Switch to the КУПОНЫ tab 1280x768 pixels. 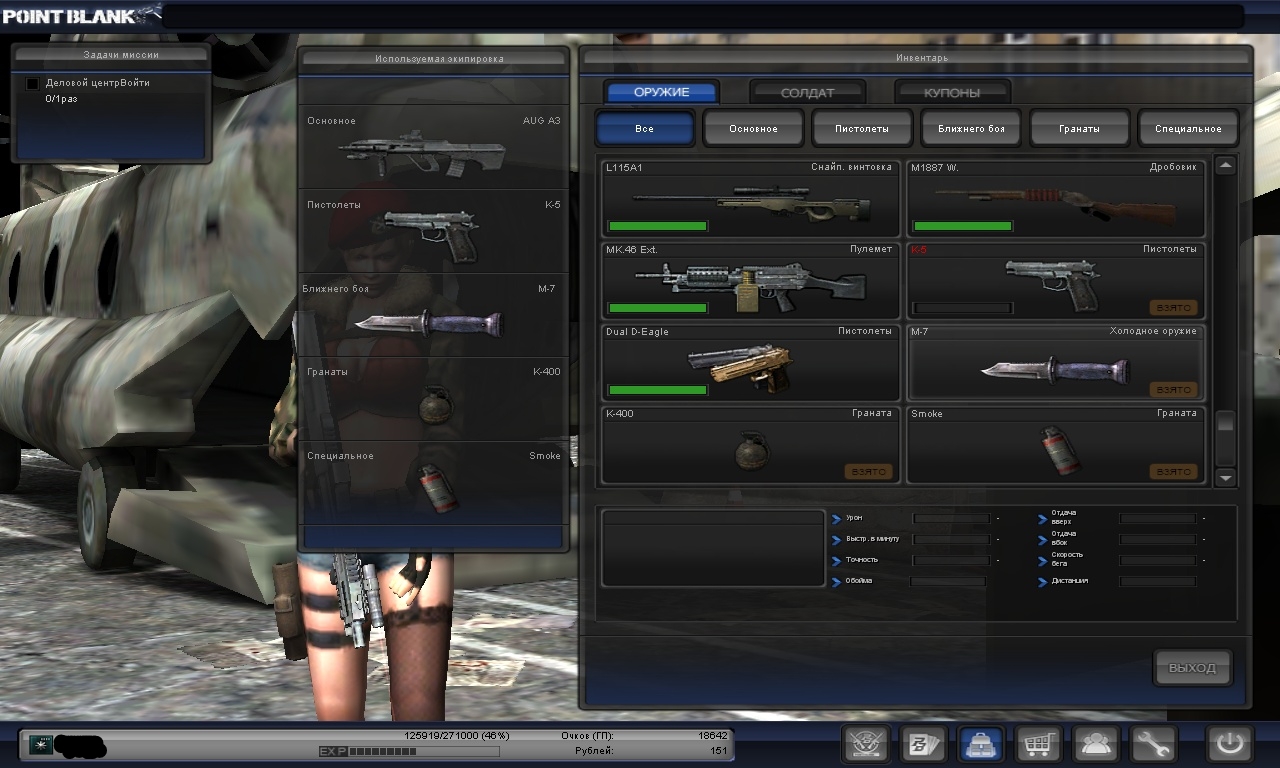coord(952,92)
